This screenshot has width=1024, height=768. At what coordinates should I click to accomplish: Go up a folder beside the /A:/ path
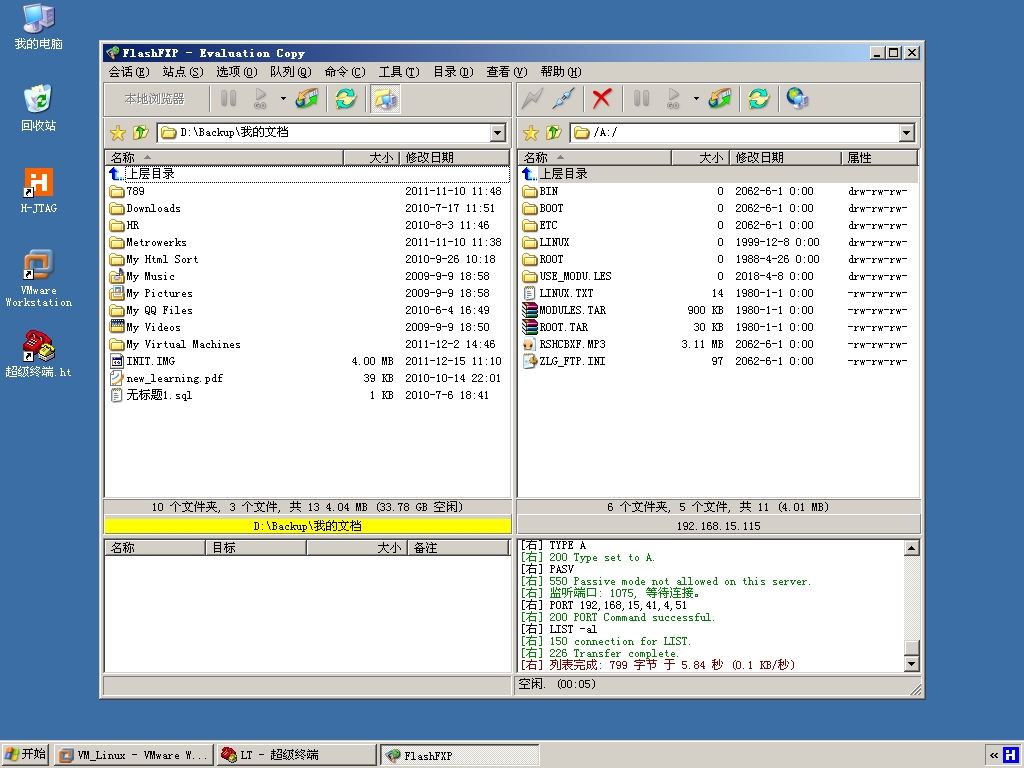point(553,133)
